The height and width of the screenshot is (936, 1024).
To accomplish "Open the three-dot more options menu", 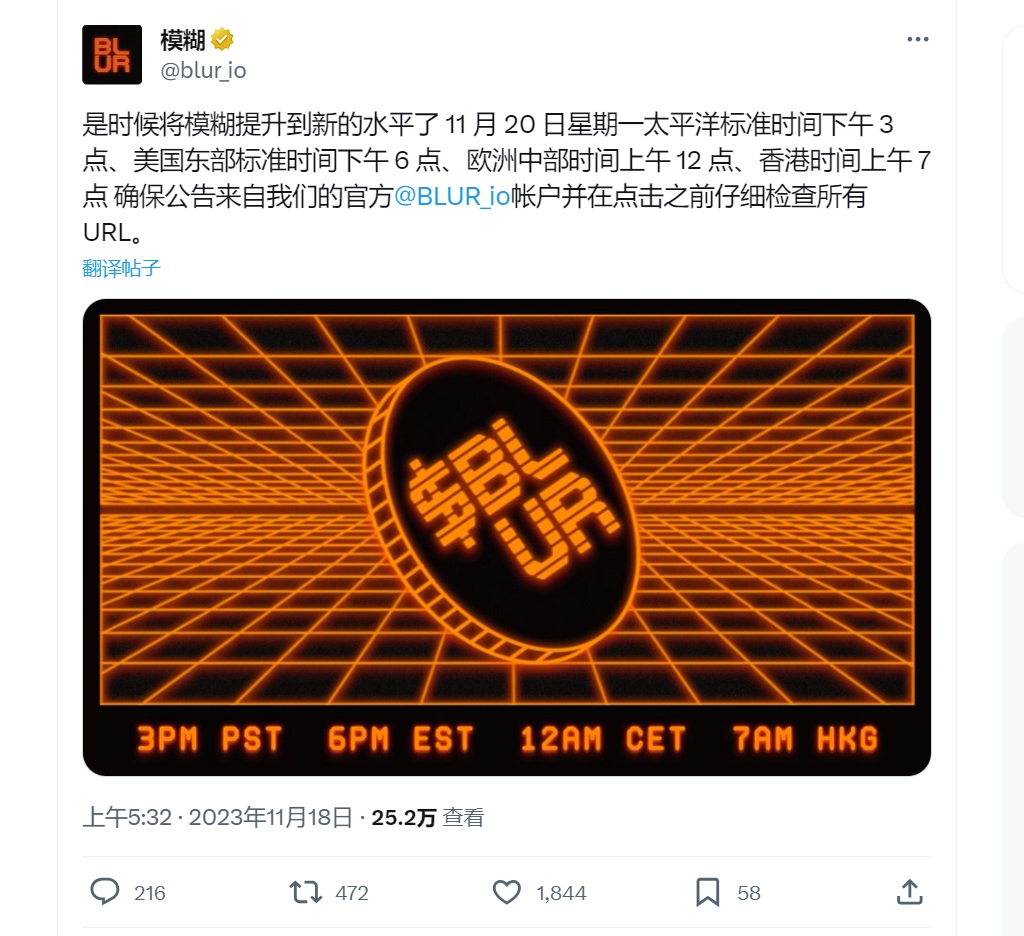I will pos(918,39).
